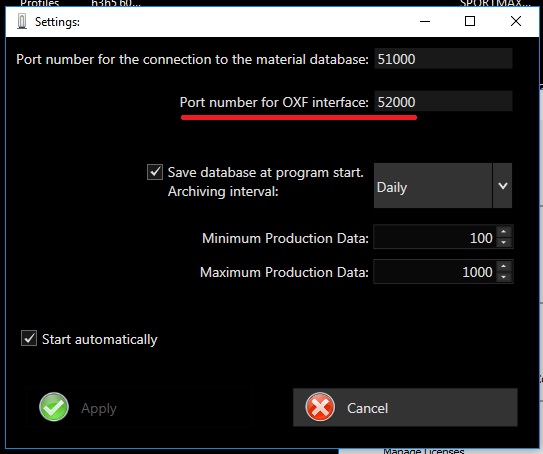Screen dimensions: 543x454
Task: Click 'Start automatically' label text
Action: coord(100,339)
